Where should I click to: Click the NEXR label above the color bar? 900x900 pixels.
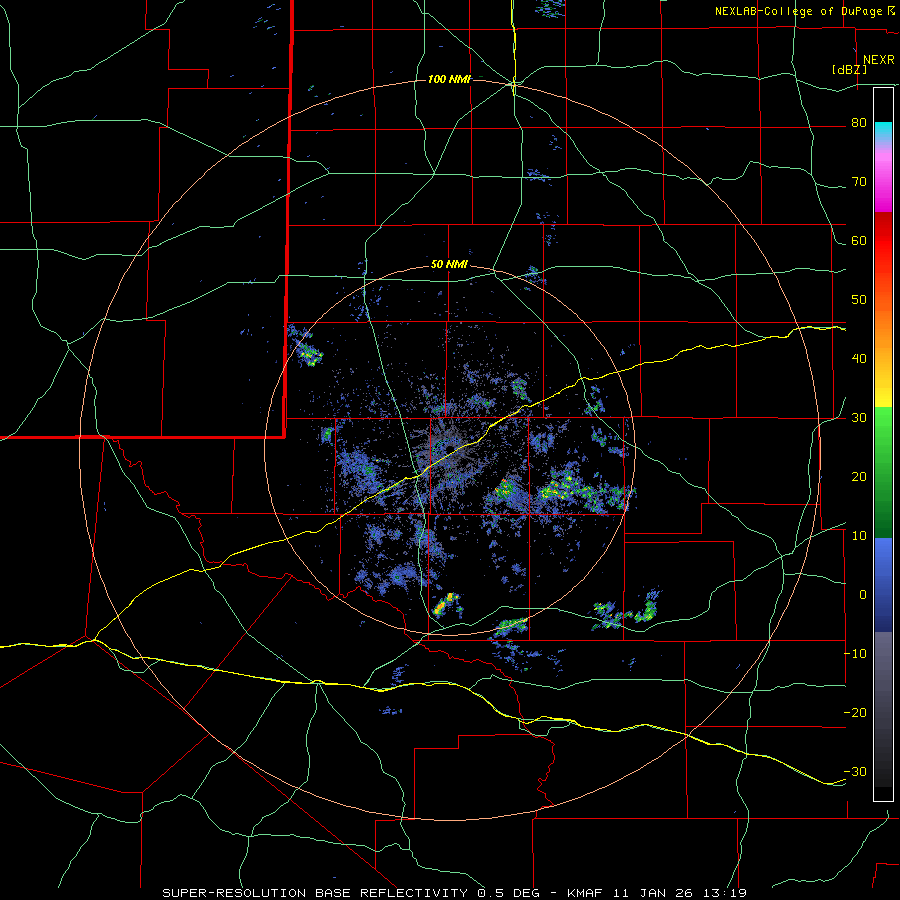[x=879, y=60]
